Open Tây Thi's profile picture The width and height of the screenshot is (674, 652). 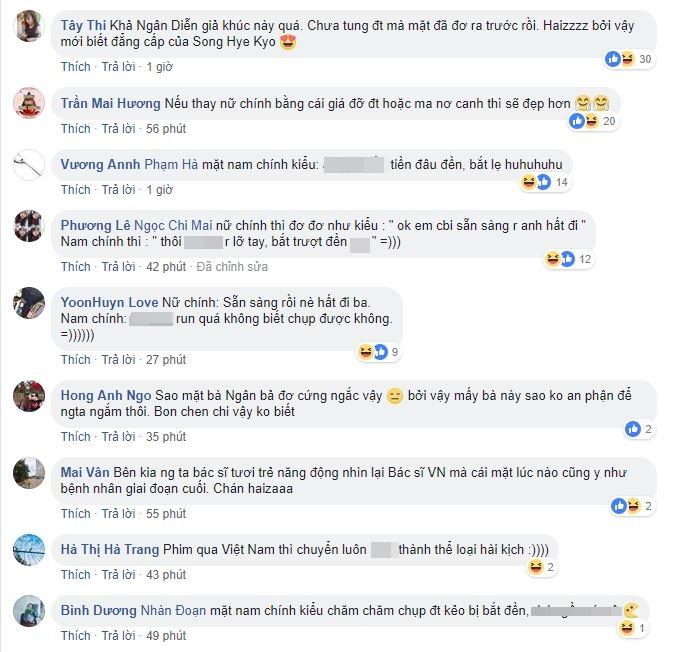(x=29, y=26)
